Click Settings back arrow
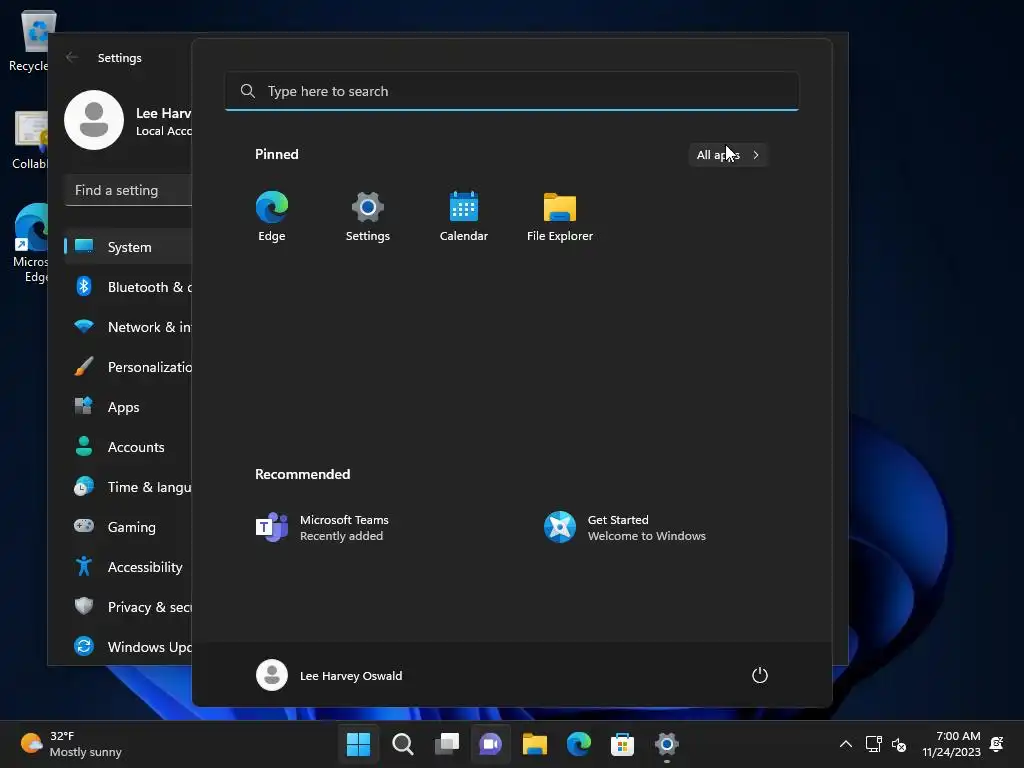This screenshot has width=1024, height=768. [x=72, y=57]
